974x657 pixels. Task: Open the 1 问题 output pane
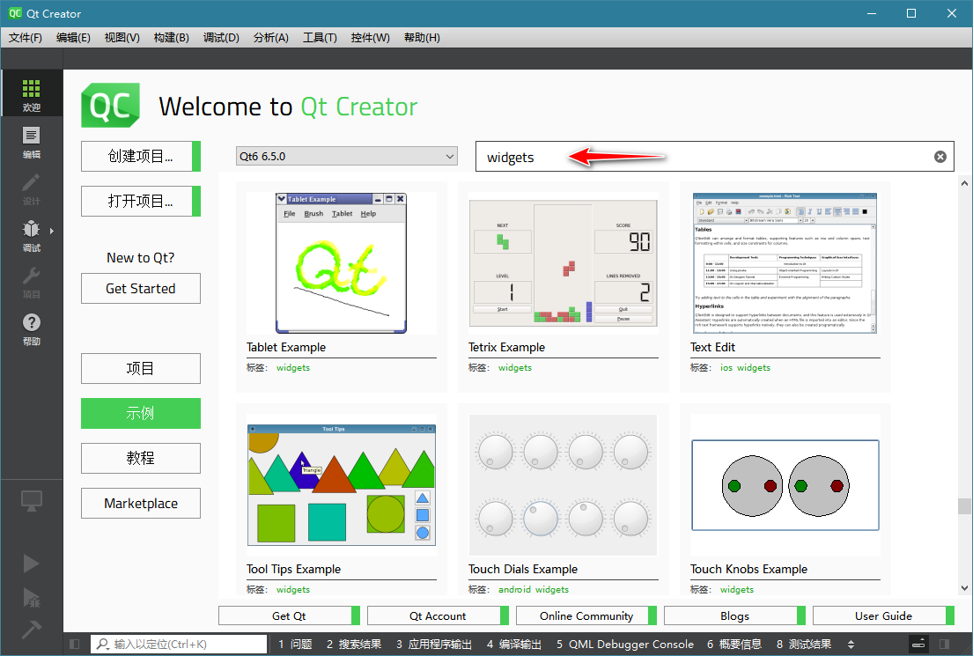pyautogui.click(x=295, y=644)
